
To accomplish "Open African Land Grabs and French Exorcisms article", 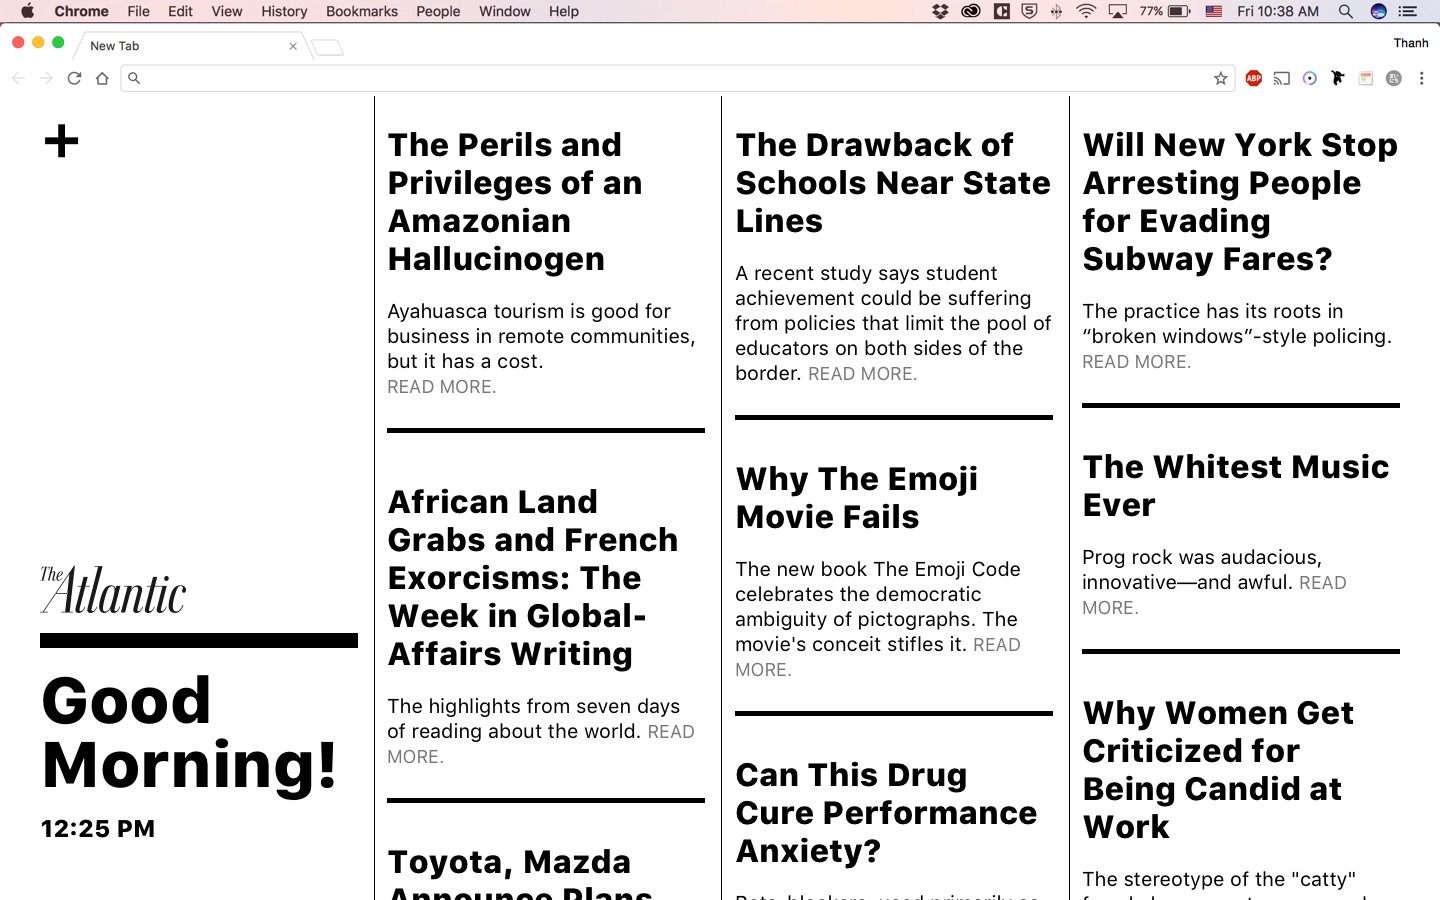I will coord(532,577).
